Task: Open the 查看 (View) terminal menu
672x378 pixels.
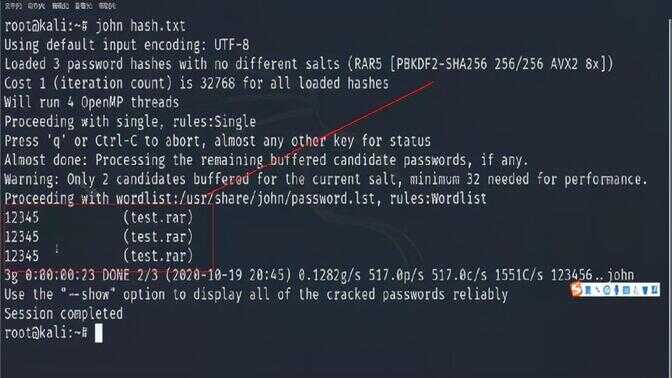Action: click(x=84, y=6)
